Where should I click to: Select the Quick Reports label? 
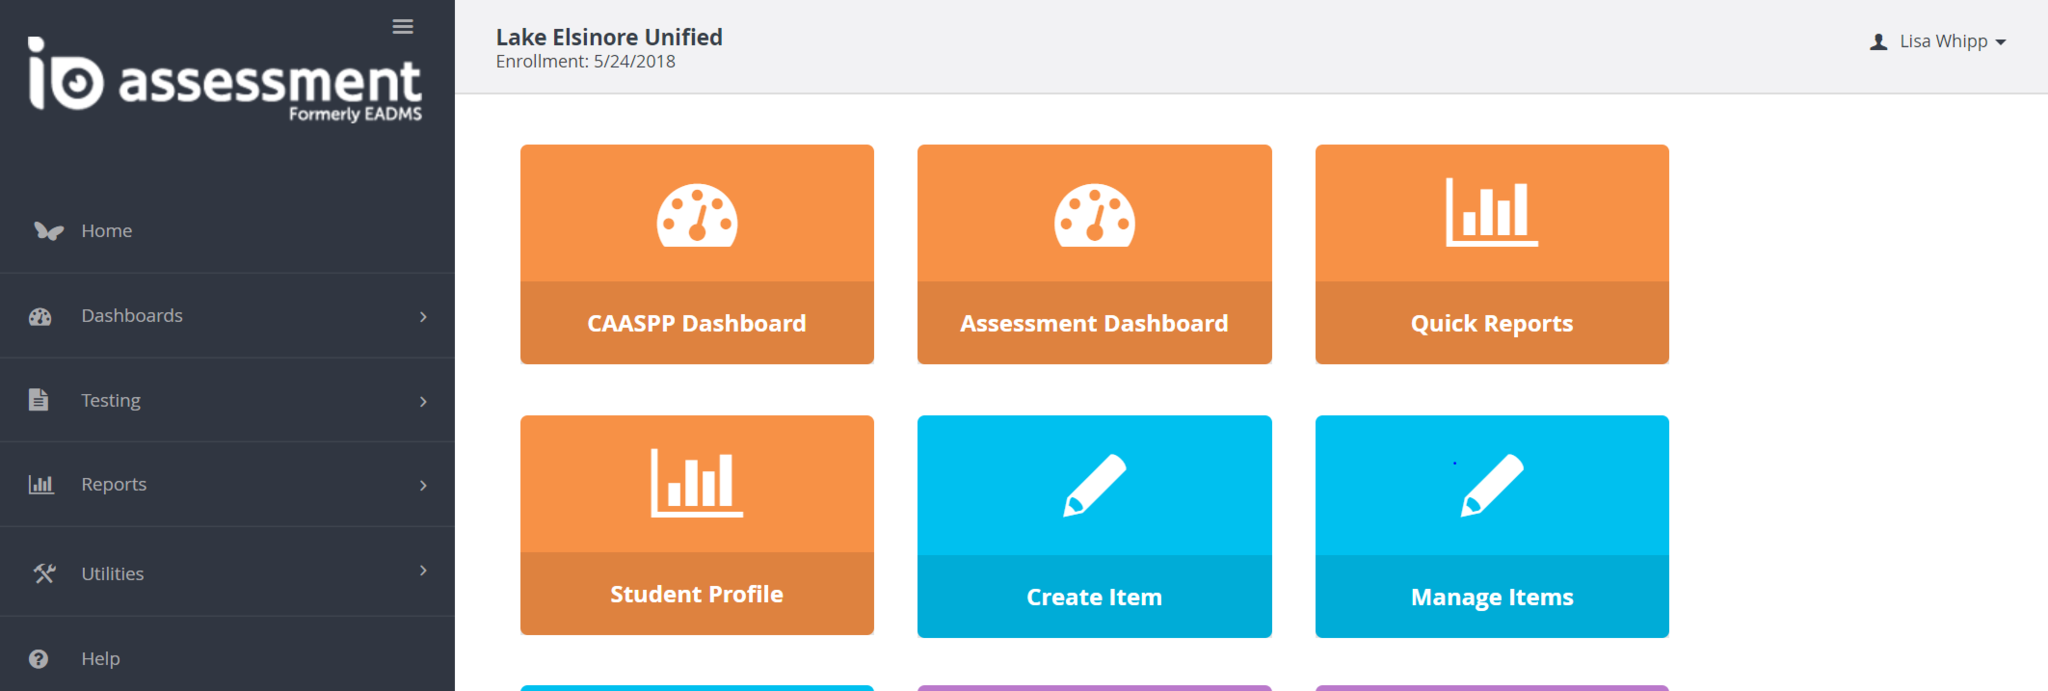click(1491, 324)
